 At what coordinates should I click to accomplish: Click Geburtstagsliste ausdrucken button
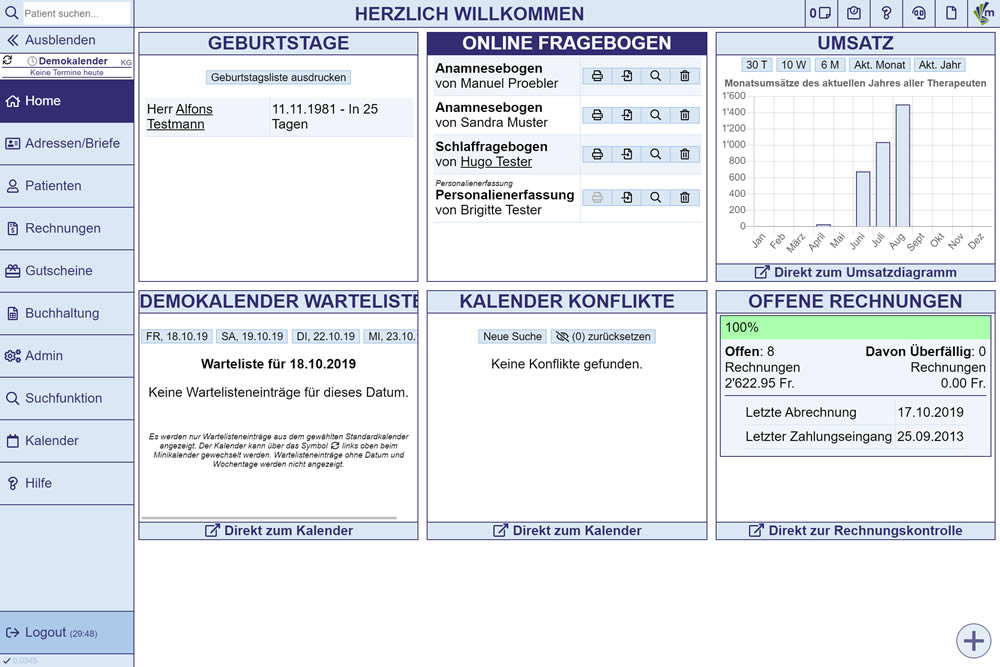tap(279, 77)
